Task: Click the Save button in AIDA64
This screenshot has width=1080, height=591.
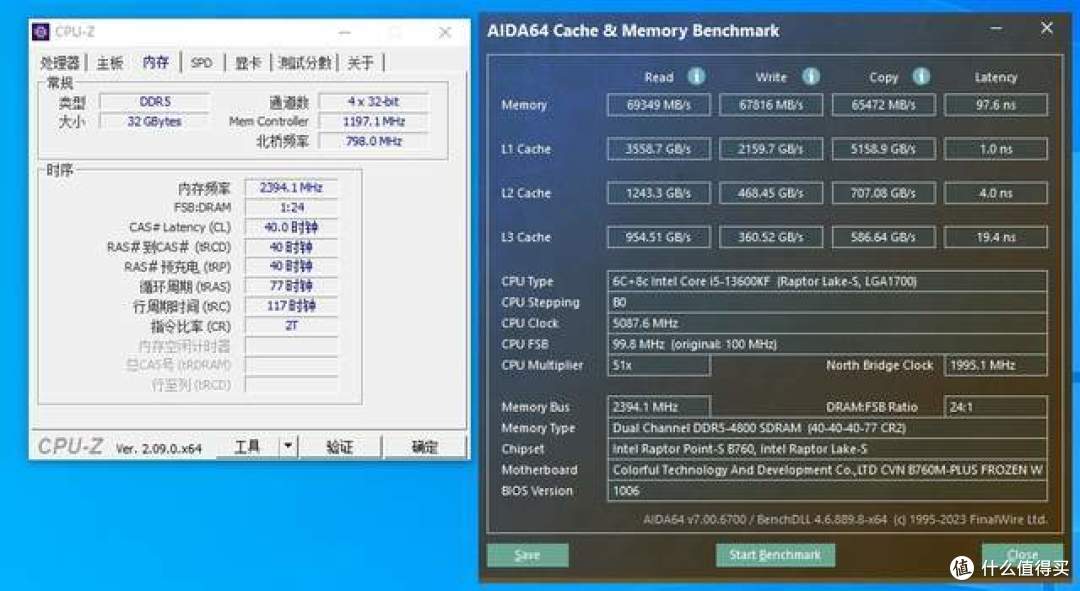Action: coord(527,554)
